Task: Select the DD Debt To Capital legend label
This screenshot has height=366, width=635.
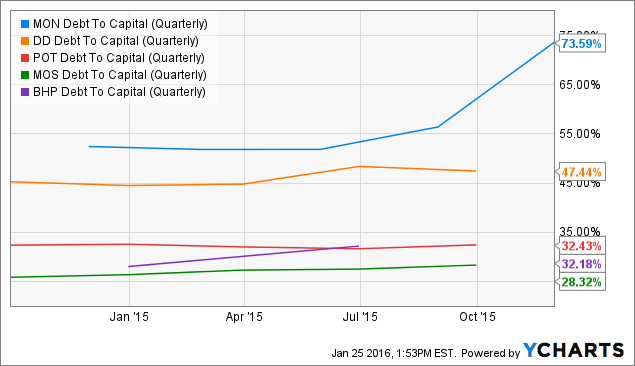Action: pyautogui.click(x=116, y=41)
